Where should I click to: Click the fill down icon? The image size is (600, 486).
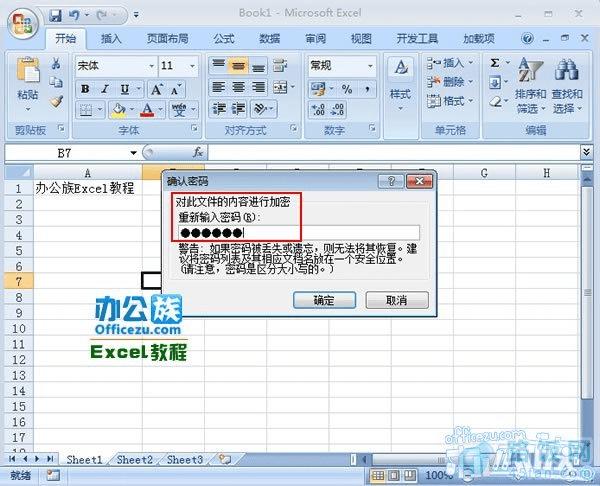(x=495, y=82)
